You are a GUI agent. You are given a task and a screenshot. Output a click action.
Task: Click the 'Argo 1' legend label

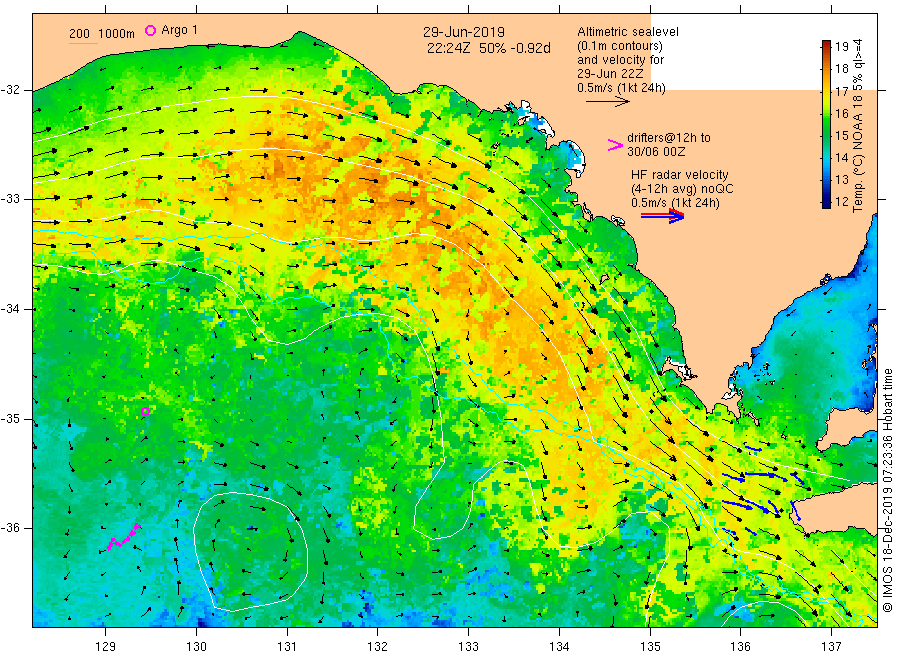point(180,30)
